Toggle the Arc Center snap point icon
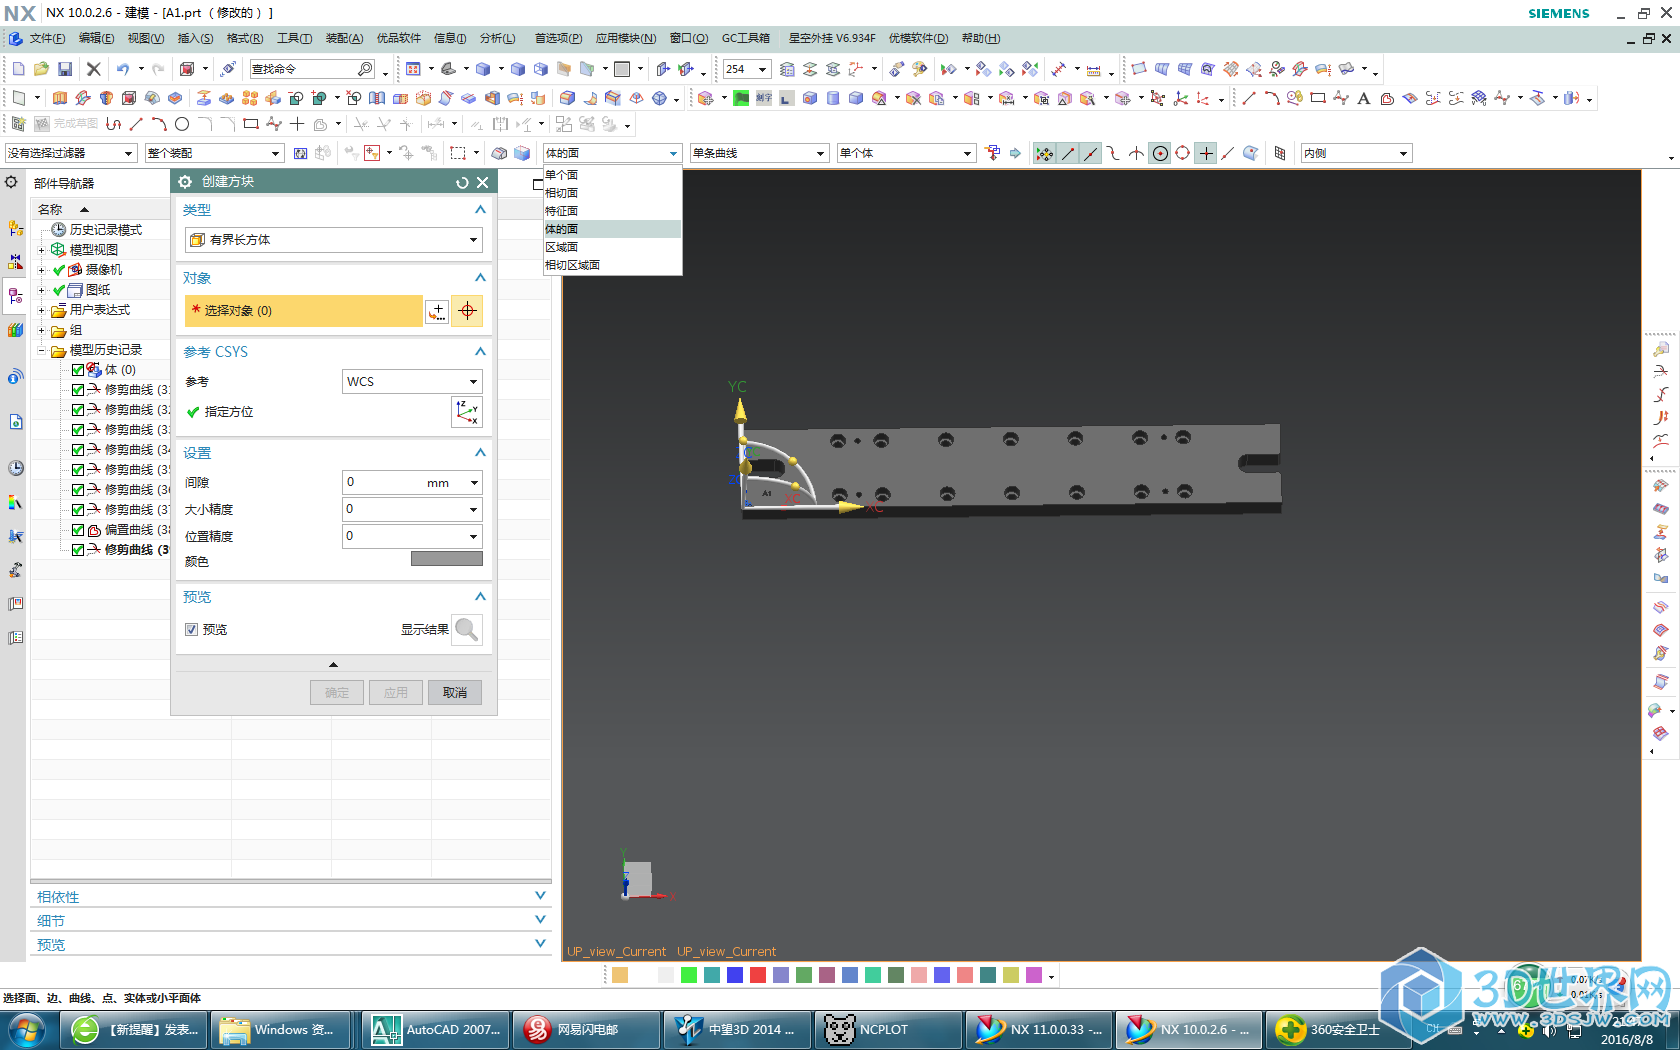 pos(1160,153)
